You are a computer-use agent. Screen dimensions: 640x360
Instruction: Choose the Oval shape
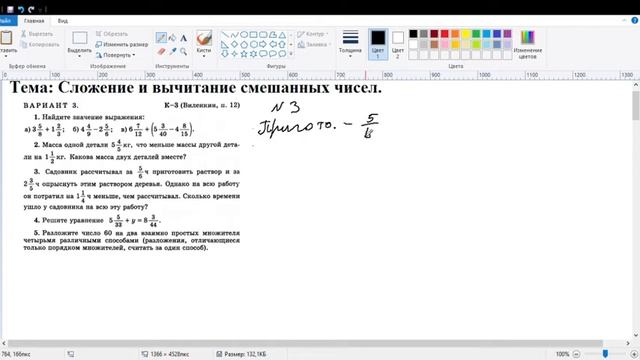tap(244, 35)
